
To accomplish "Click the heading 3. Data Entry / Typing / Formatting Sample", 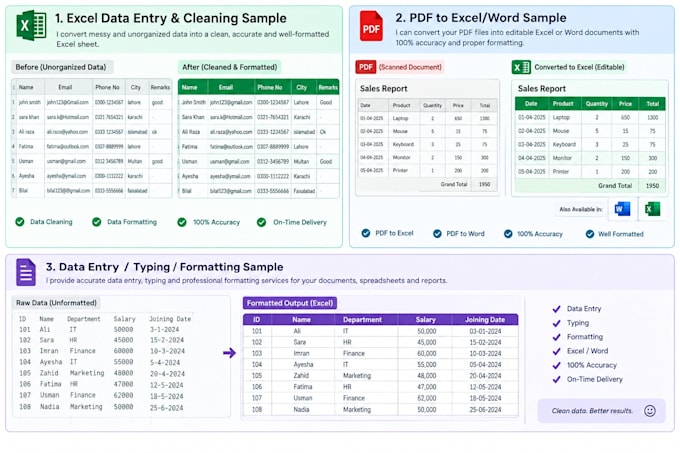I will 164,267.
